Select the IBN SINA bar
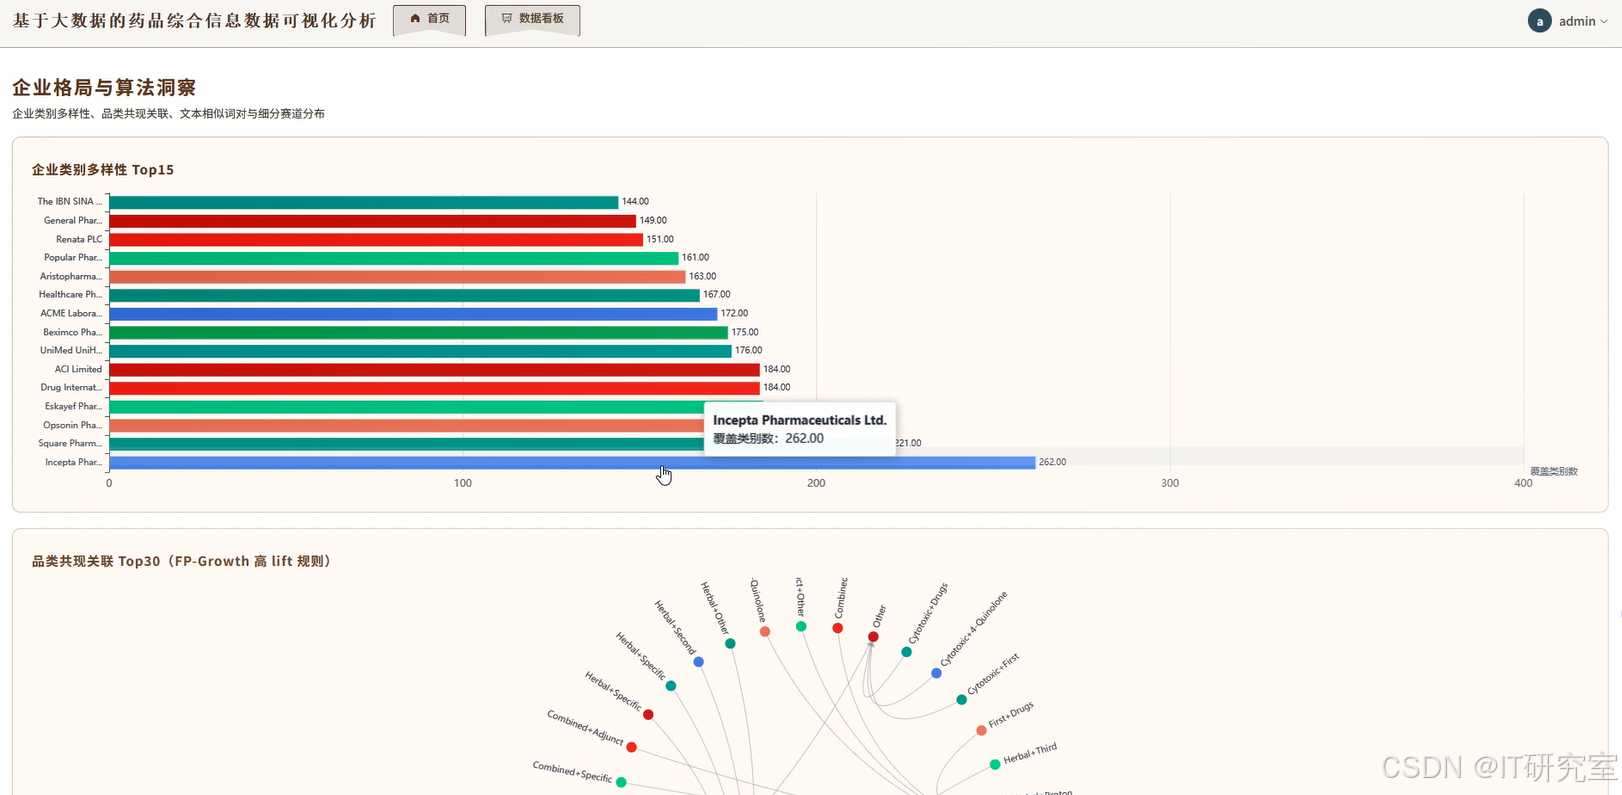 (364, 202)
